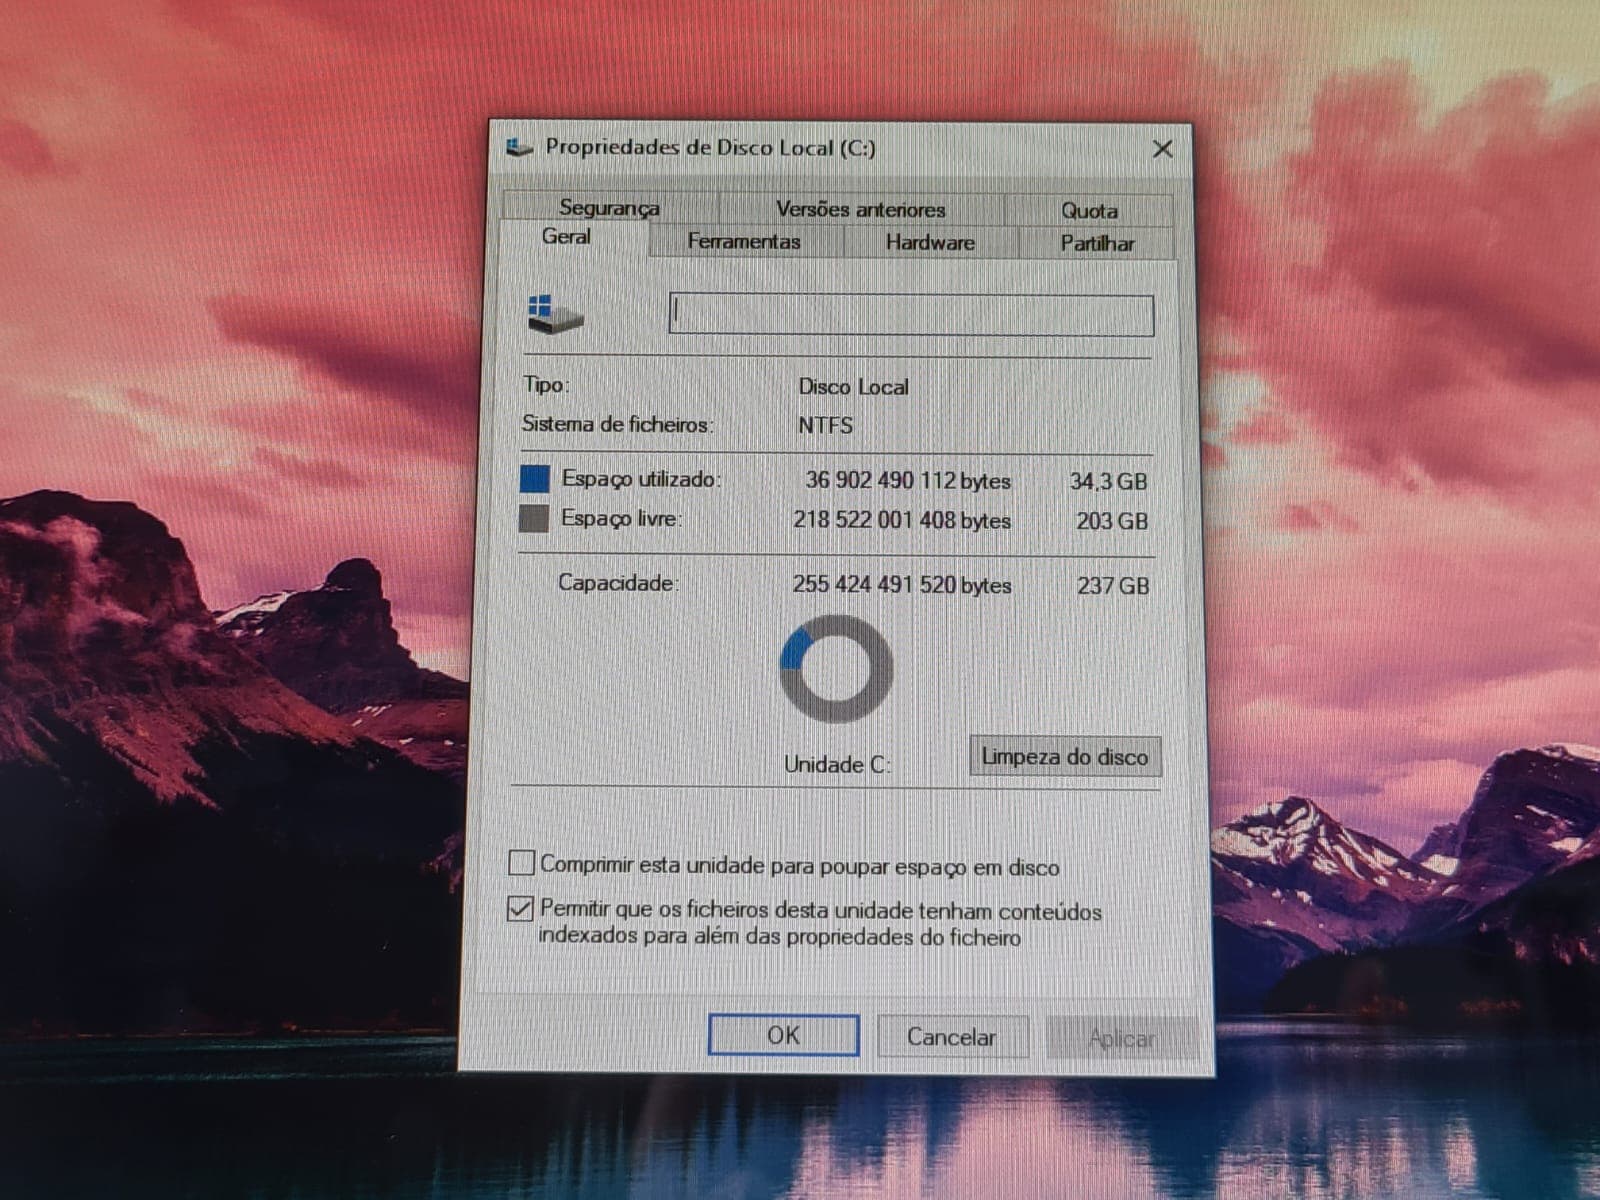Click the 'NTFS' file system value
The height and width of the screenshot is (1200, 1600).
pyautogui.click(x=826, y=425)
